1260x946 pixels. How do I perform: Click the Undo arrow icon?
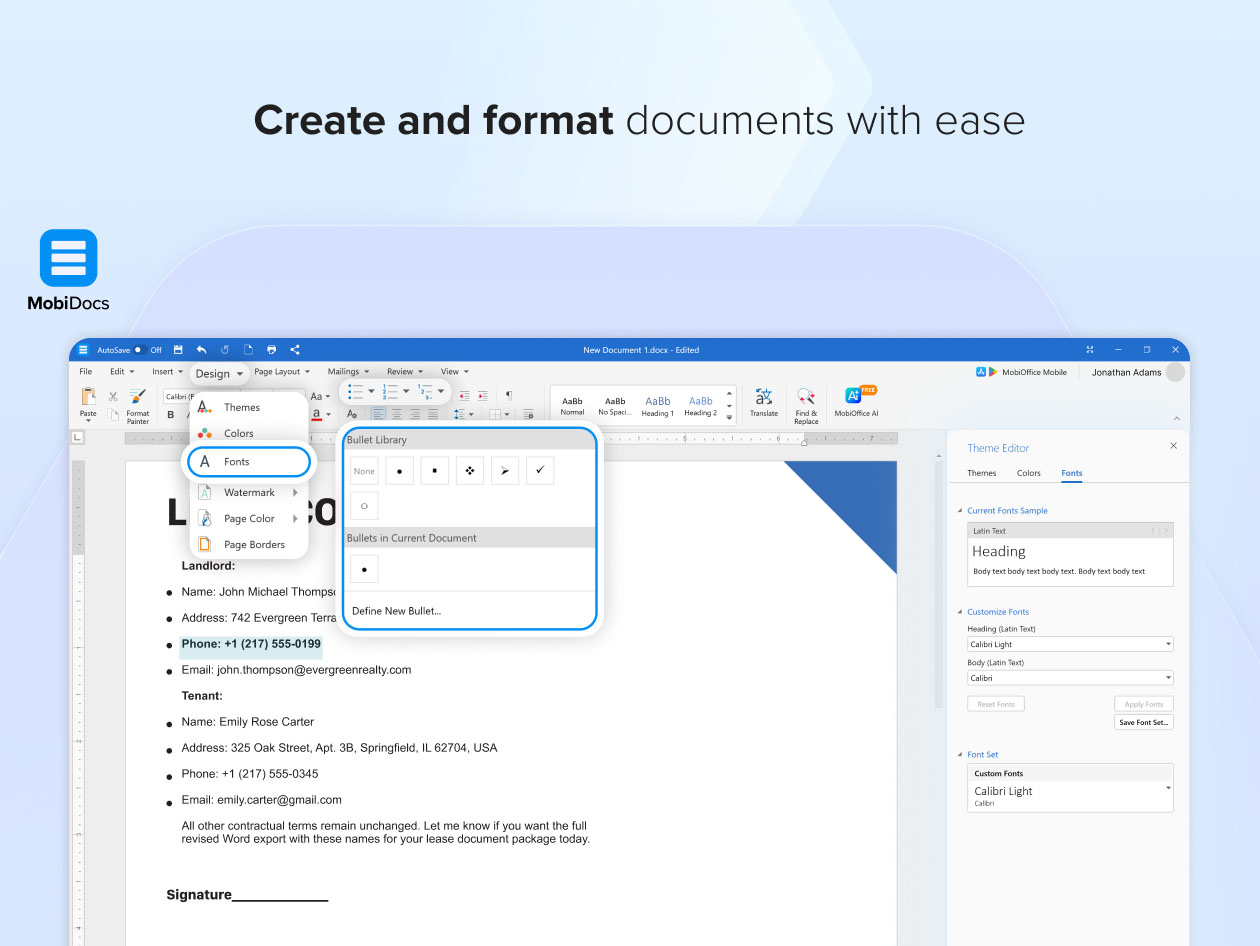pos(201,350)
